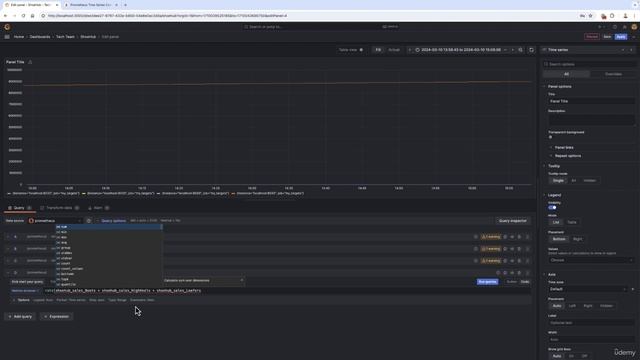This screenshot has width=640, height=360.
Task: Open the legend Values dropdown
Action: 591,260
